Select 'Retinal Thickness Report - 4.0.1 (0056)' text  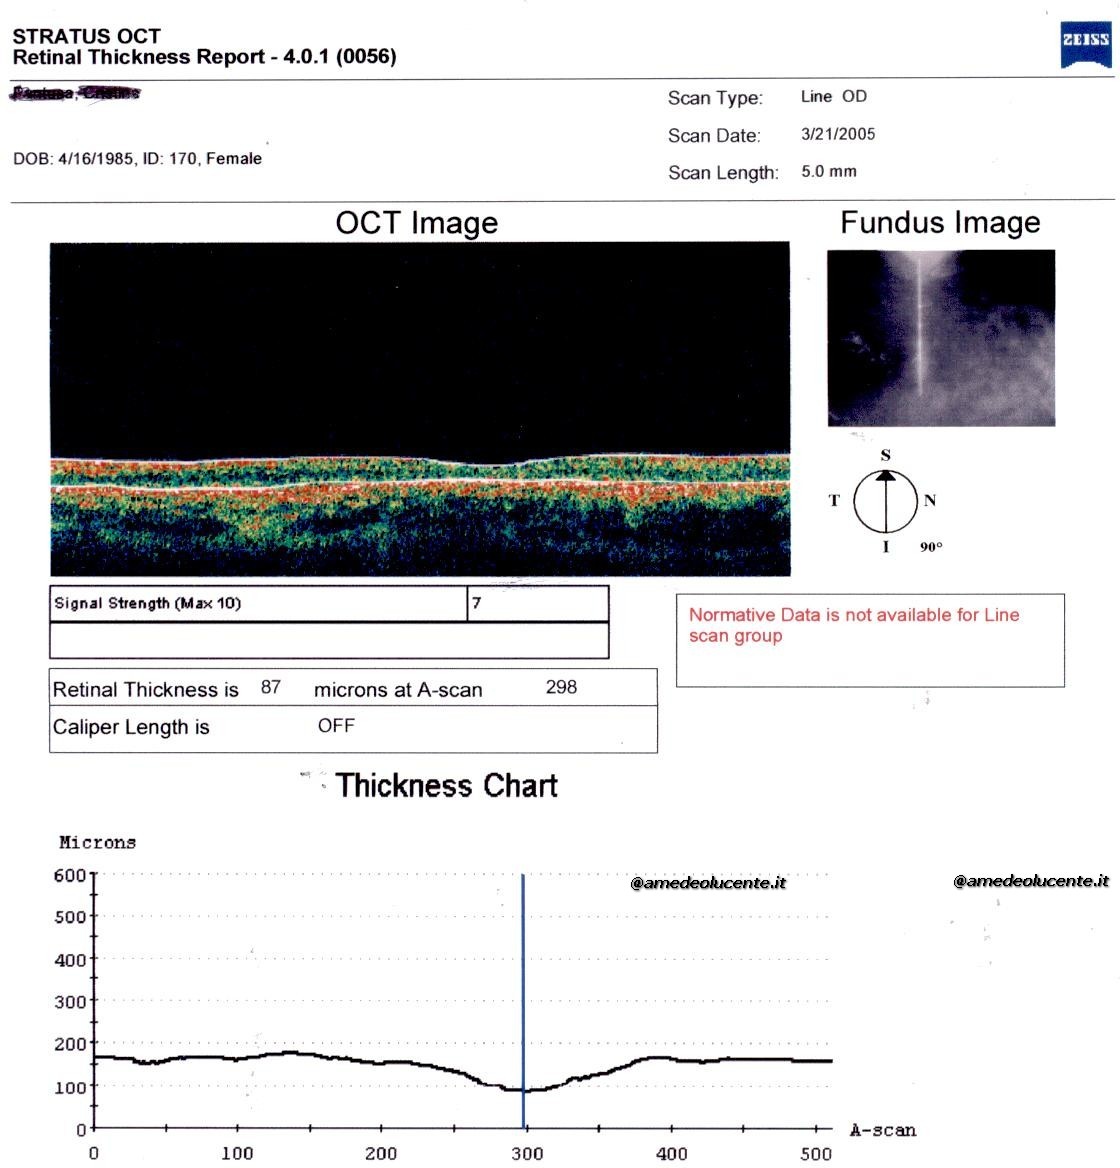point(205,57)
